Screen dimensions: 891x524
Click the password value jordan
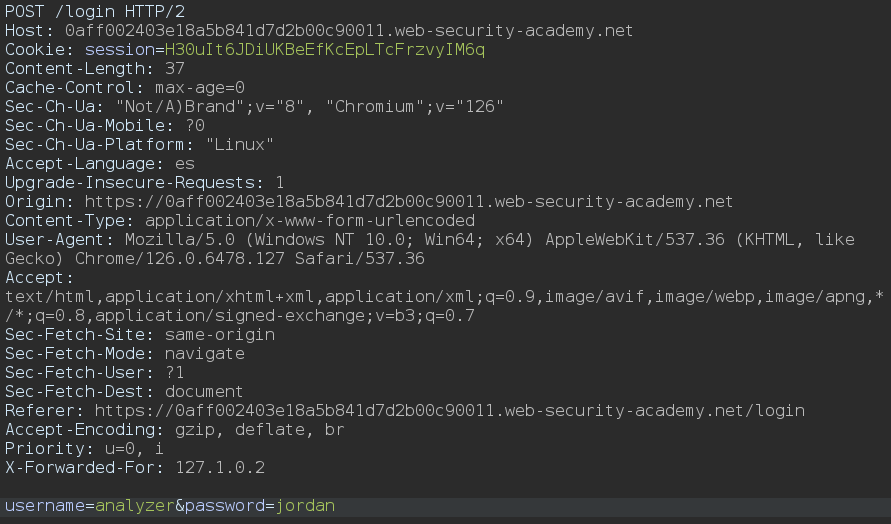click(x=305, y=506)
